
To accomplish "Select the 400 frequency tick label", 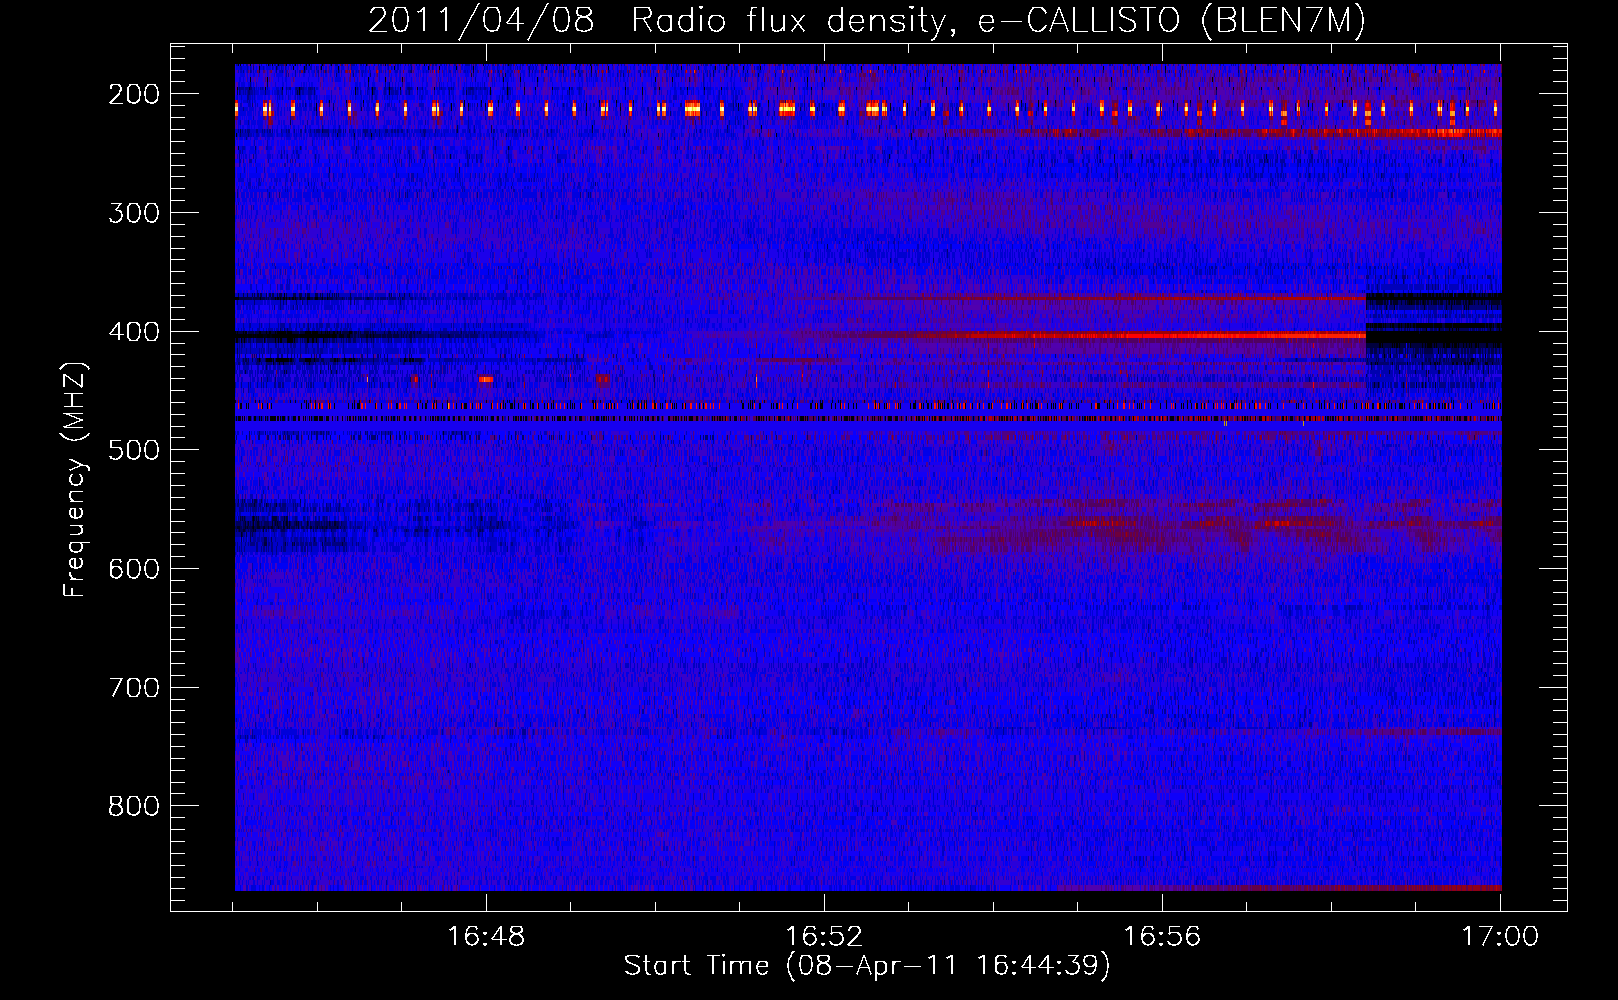I will click(134, 332).
